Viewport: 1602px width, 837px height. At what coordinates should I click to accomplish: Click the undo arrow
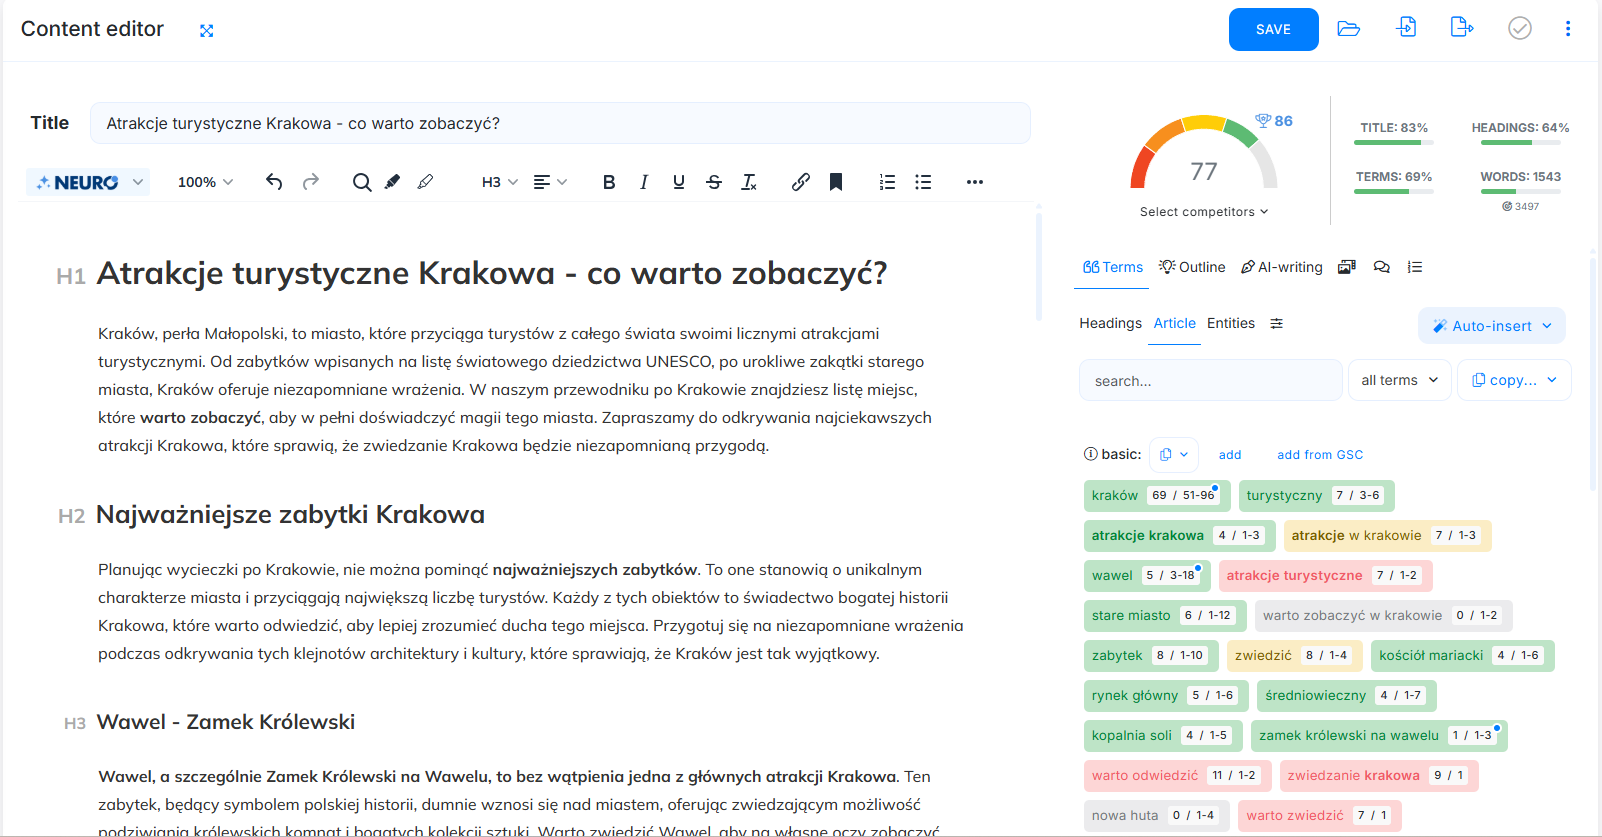coord(274,182)
